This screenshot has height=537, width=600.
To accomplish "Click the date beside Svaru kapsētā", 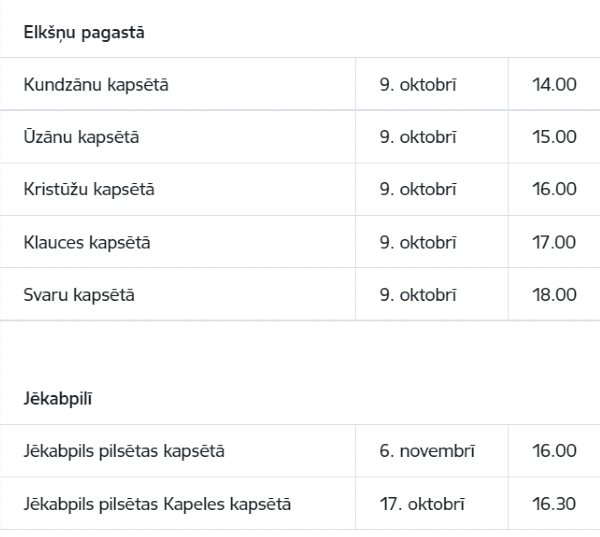I will tap(432, 294).
